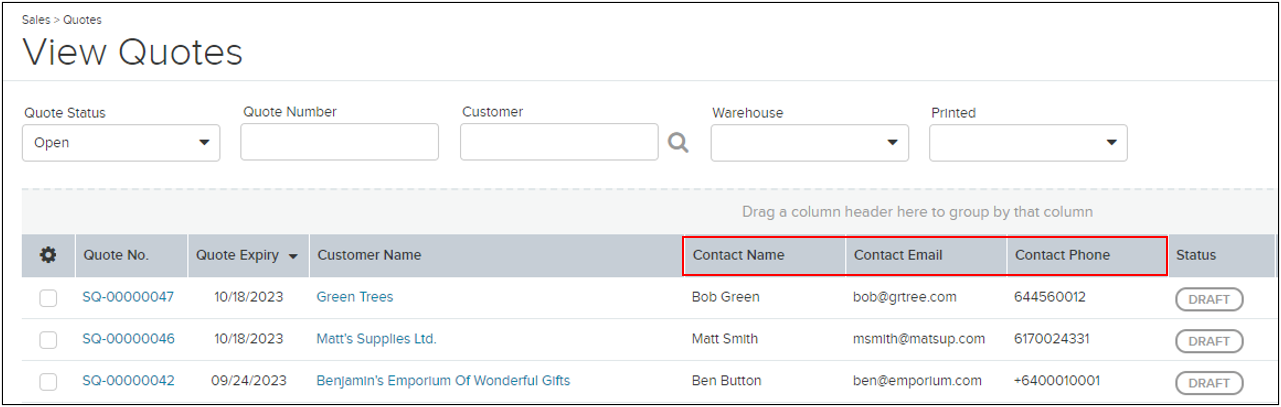Expand the Quote Status dropdown
This screenshot has height=407, width=1281.
pyautogui.click(x=121, y=143)
